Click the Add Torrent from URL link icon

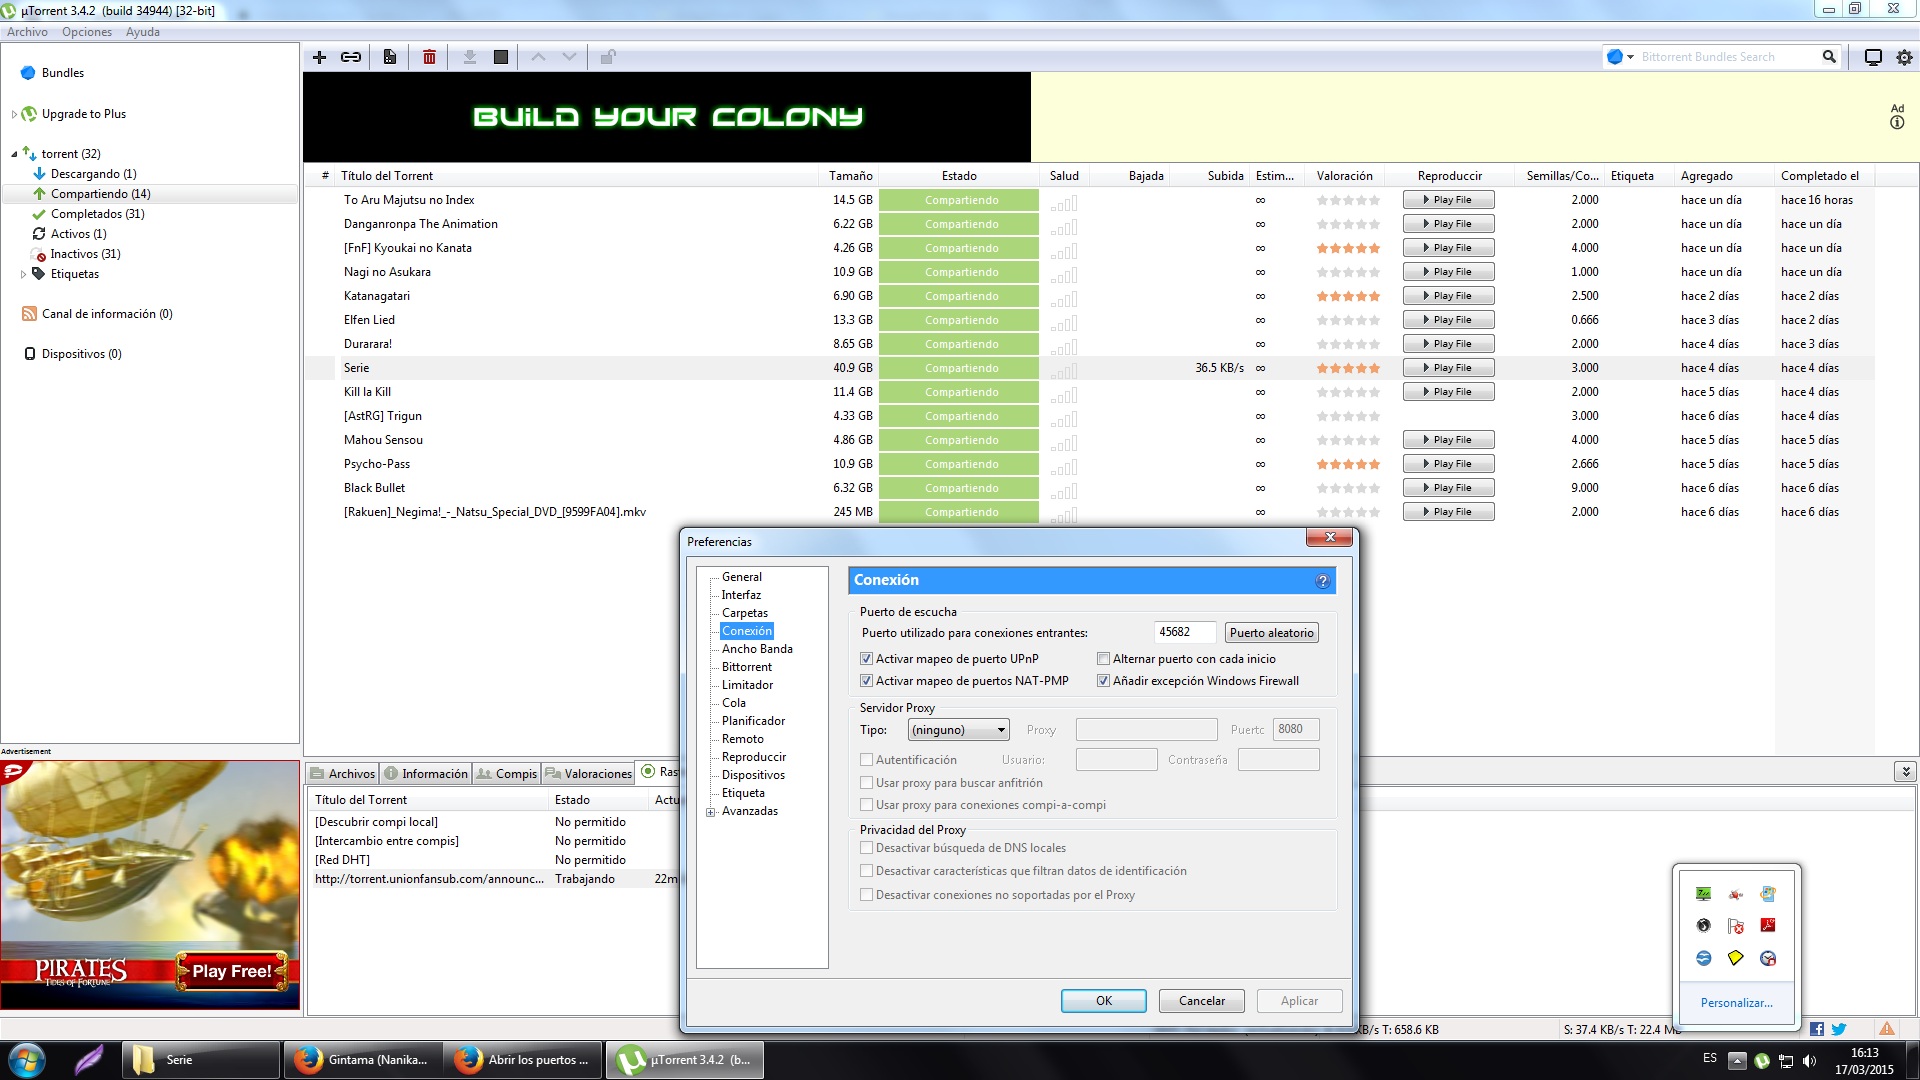coord(351,57)
